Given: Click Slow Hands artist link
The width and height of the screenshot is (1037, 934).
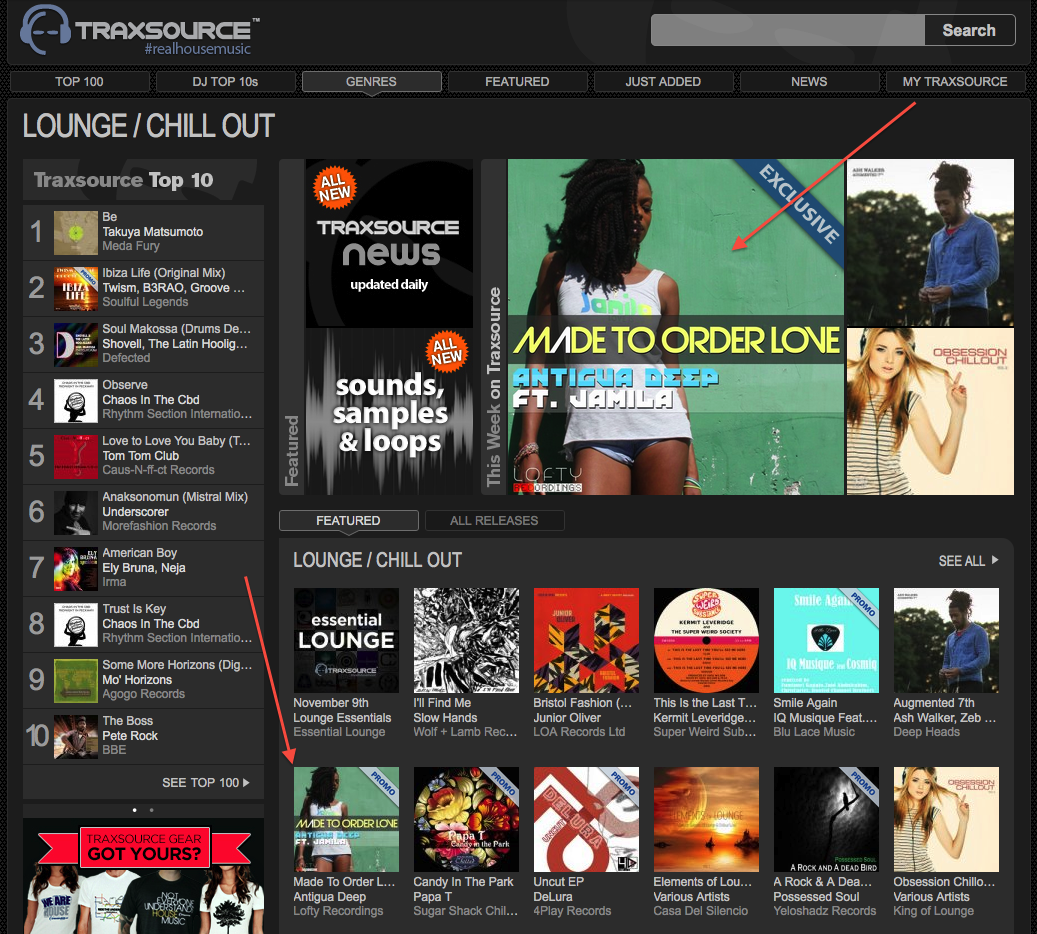Looking at the screenshot, I should [x=445, y=718].
